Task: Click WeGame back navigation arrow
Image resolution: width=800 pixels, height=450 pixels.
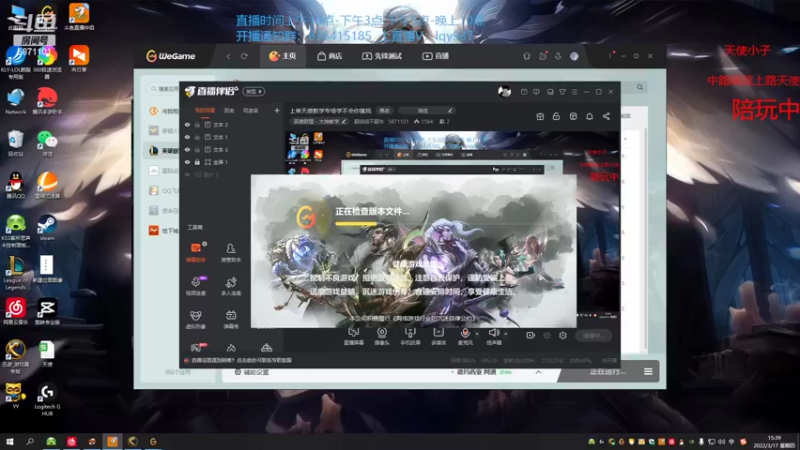Action: (228, 56)
